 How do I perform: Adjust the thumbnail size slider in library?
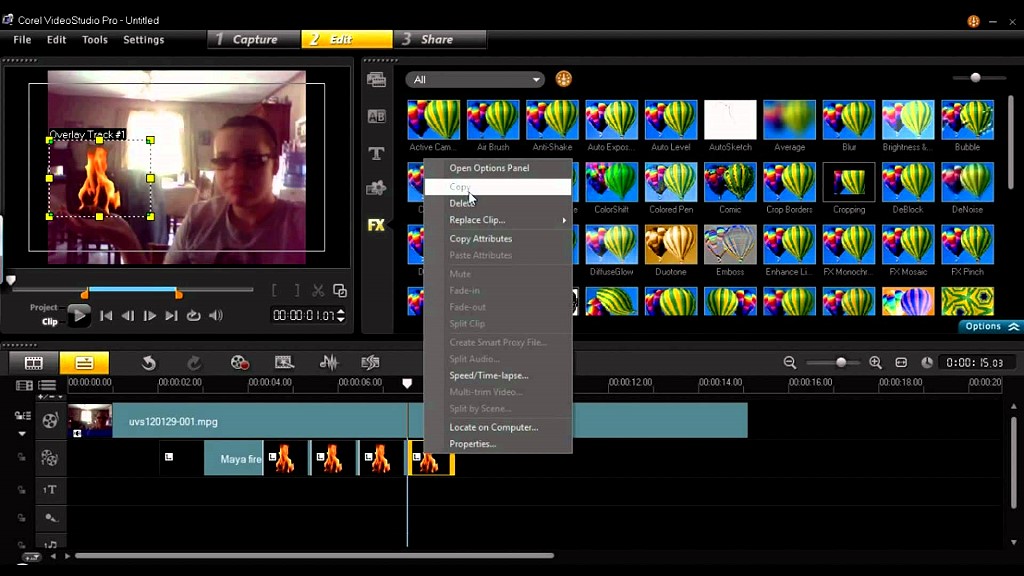tap(976, 78)
